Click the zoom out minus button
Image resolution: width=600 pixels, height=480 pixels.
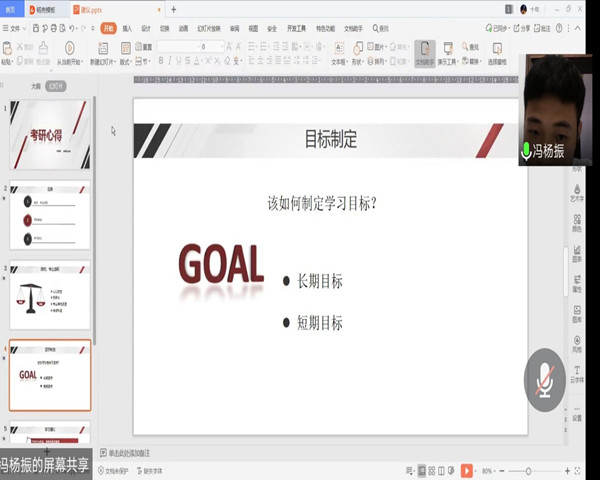pos(502,471)
